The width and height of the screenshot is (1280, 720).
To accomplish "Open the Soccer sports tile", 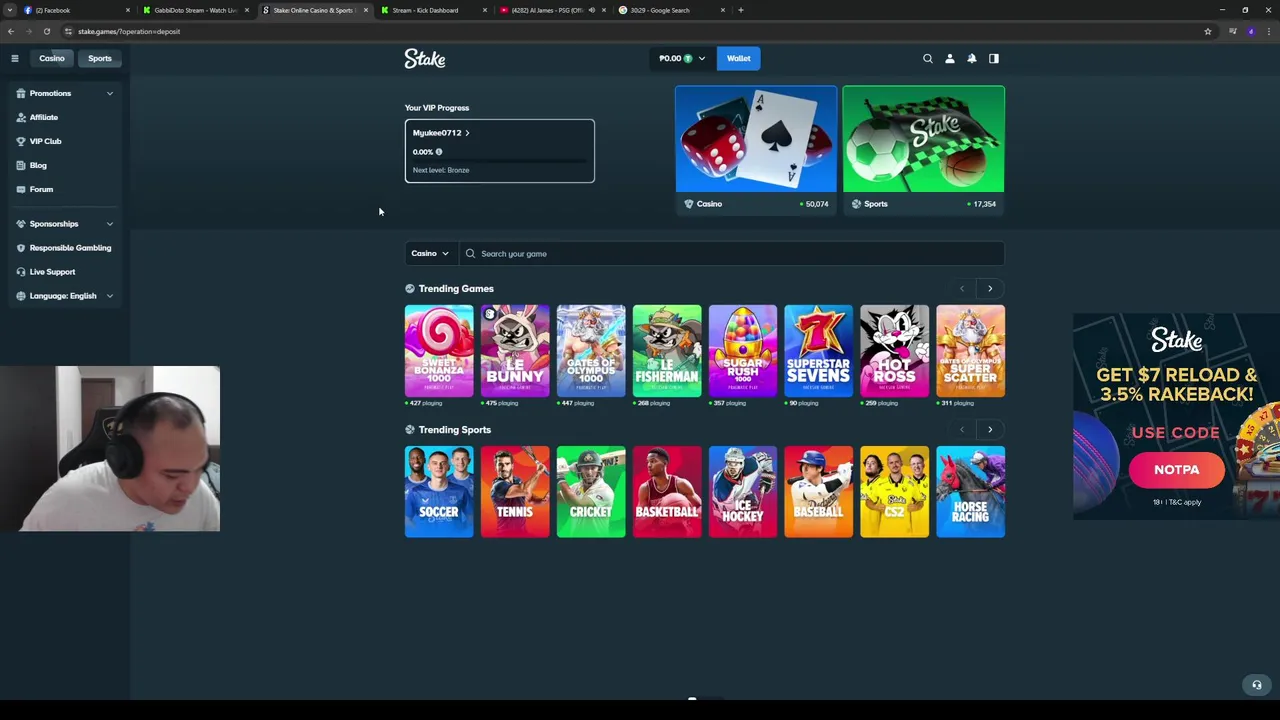I will (439, 492).
